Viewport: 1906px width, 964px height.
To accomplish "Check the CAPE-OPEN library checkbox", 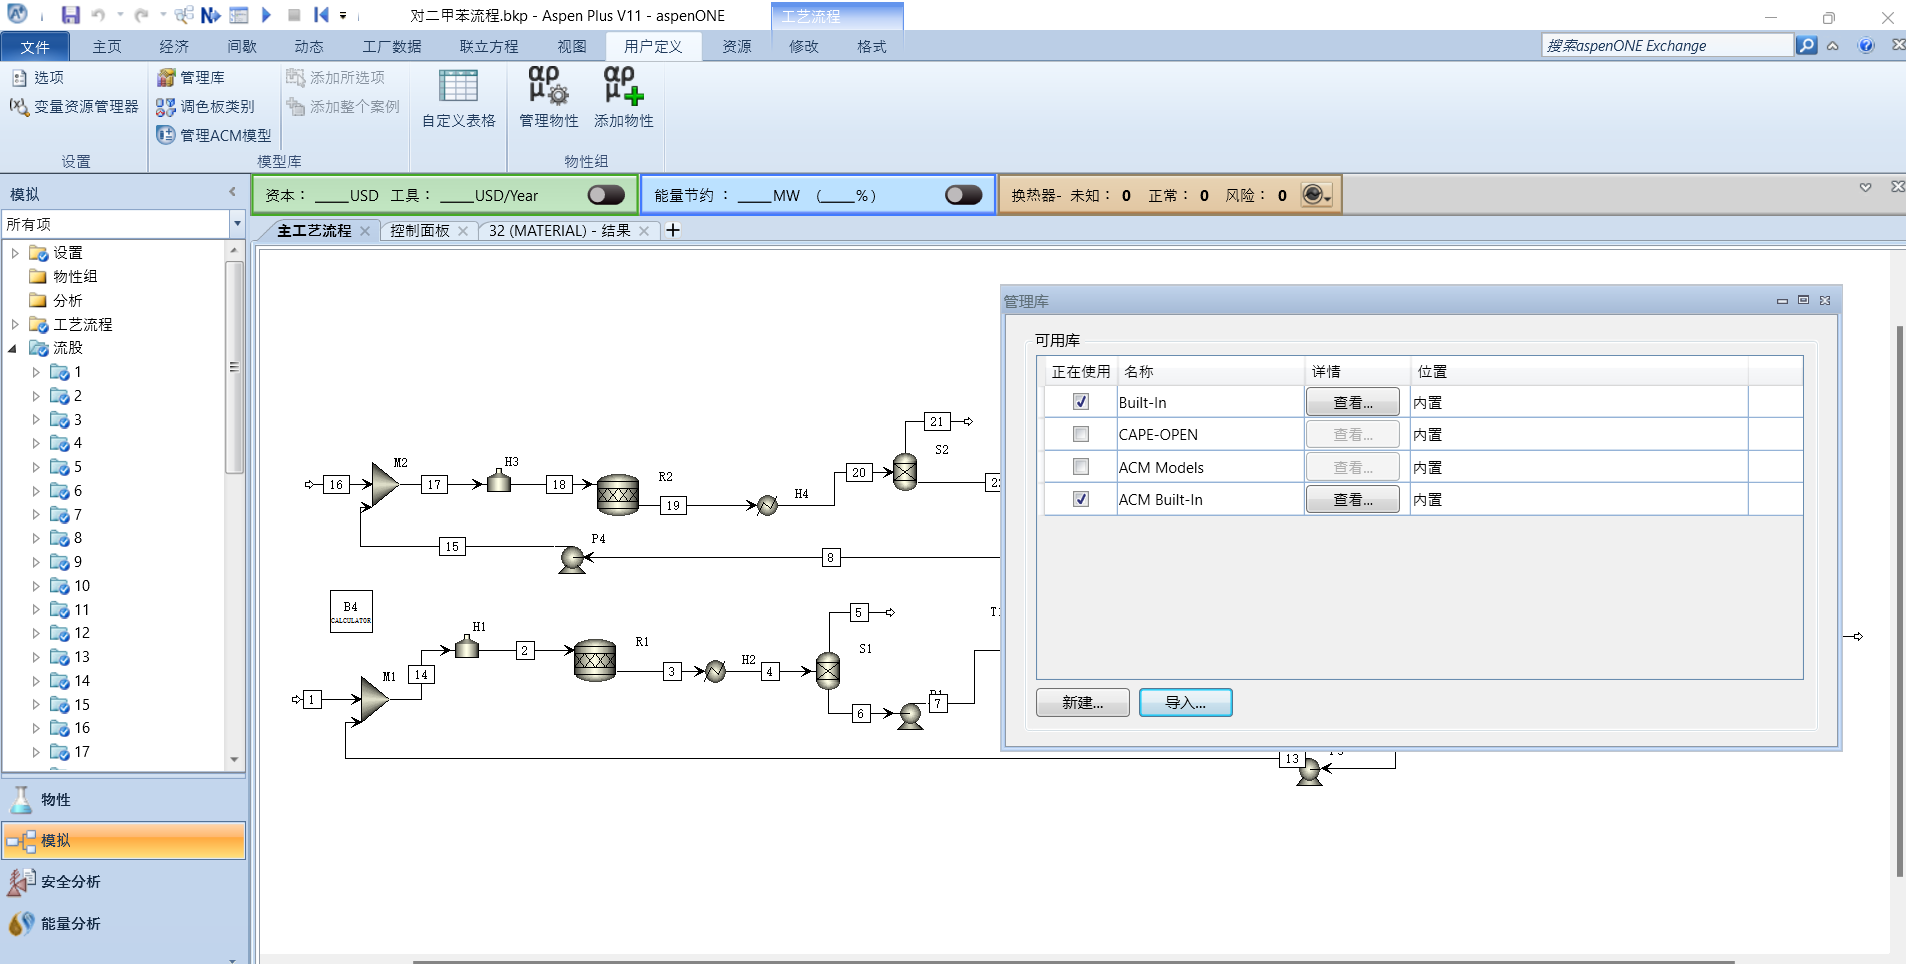I will click(x=1081, y=434).
